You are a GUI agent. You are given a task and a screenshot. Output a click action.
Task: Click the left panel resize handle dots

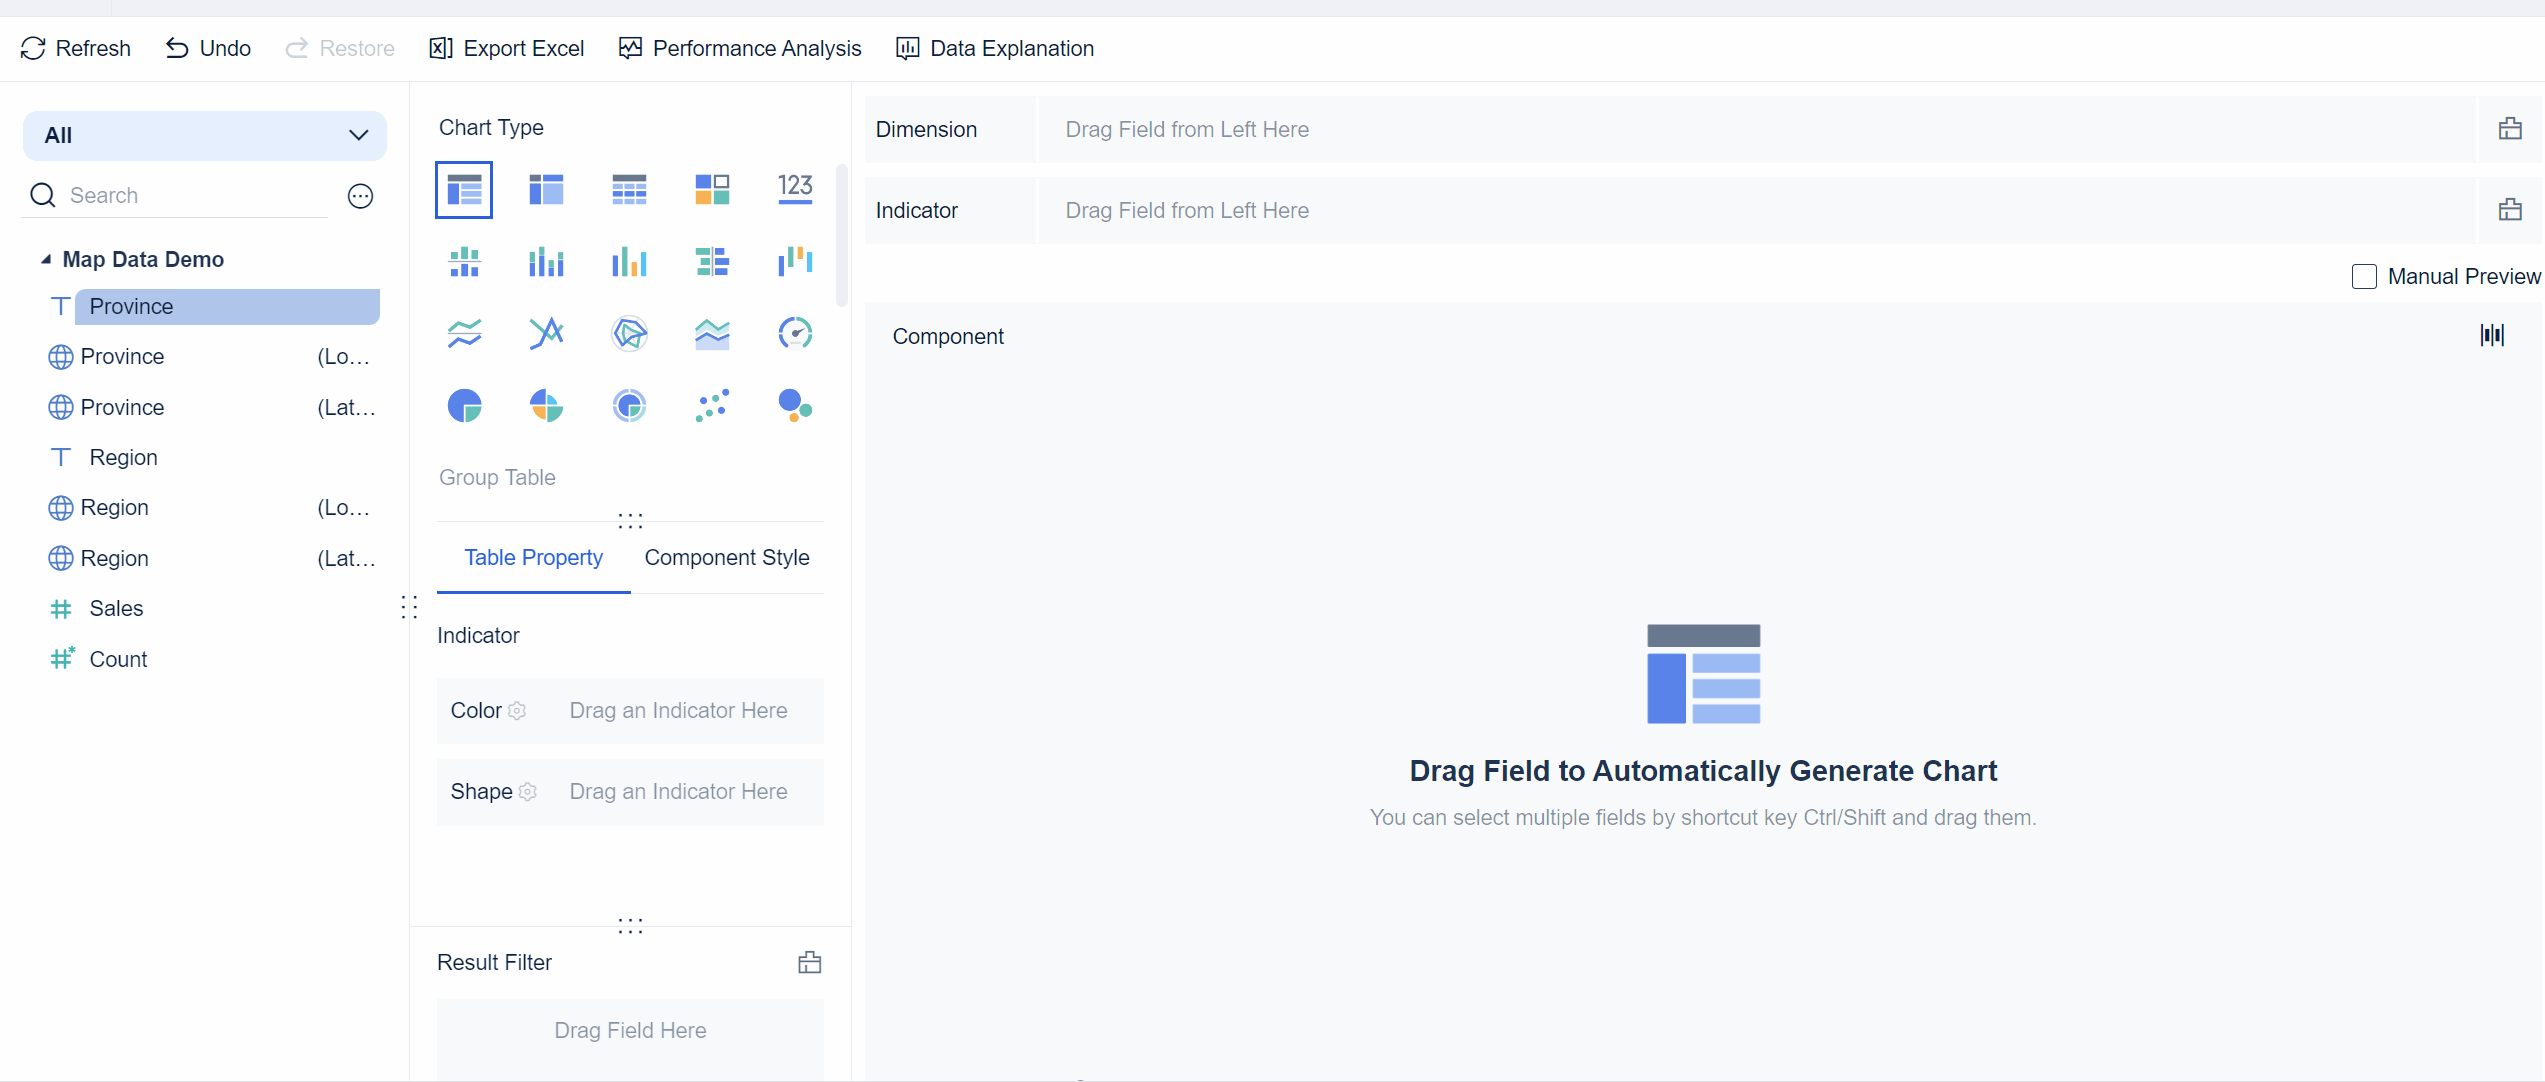pos(409,607)
